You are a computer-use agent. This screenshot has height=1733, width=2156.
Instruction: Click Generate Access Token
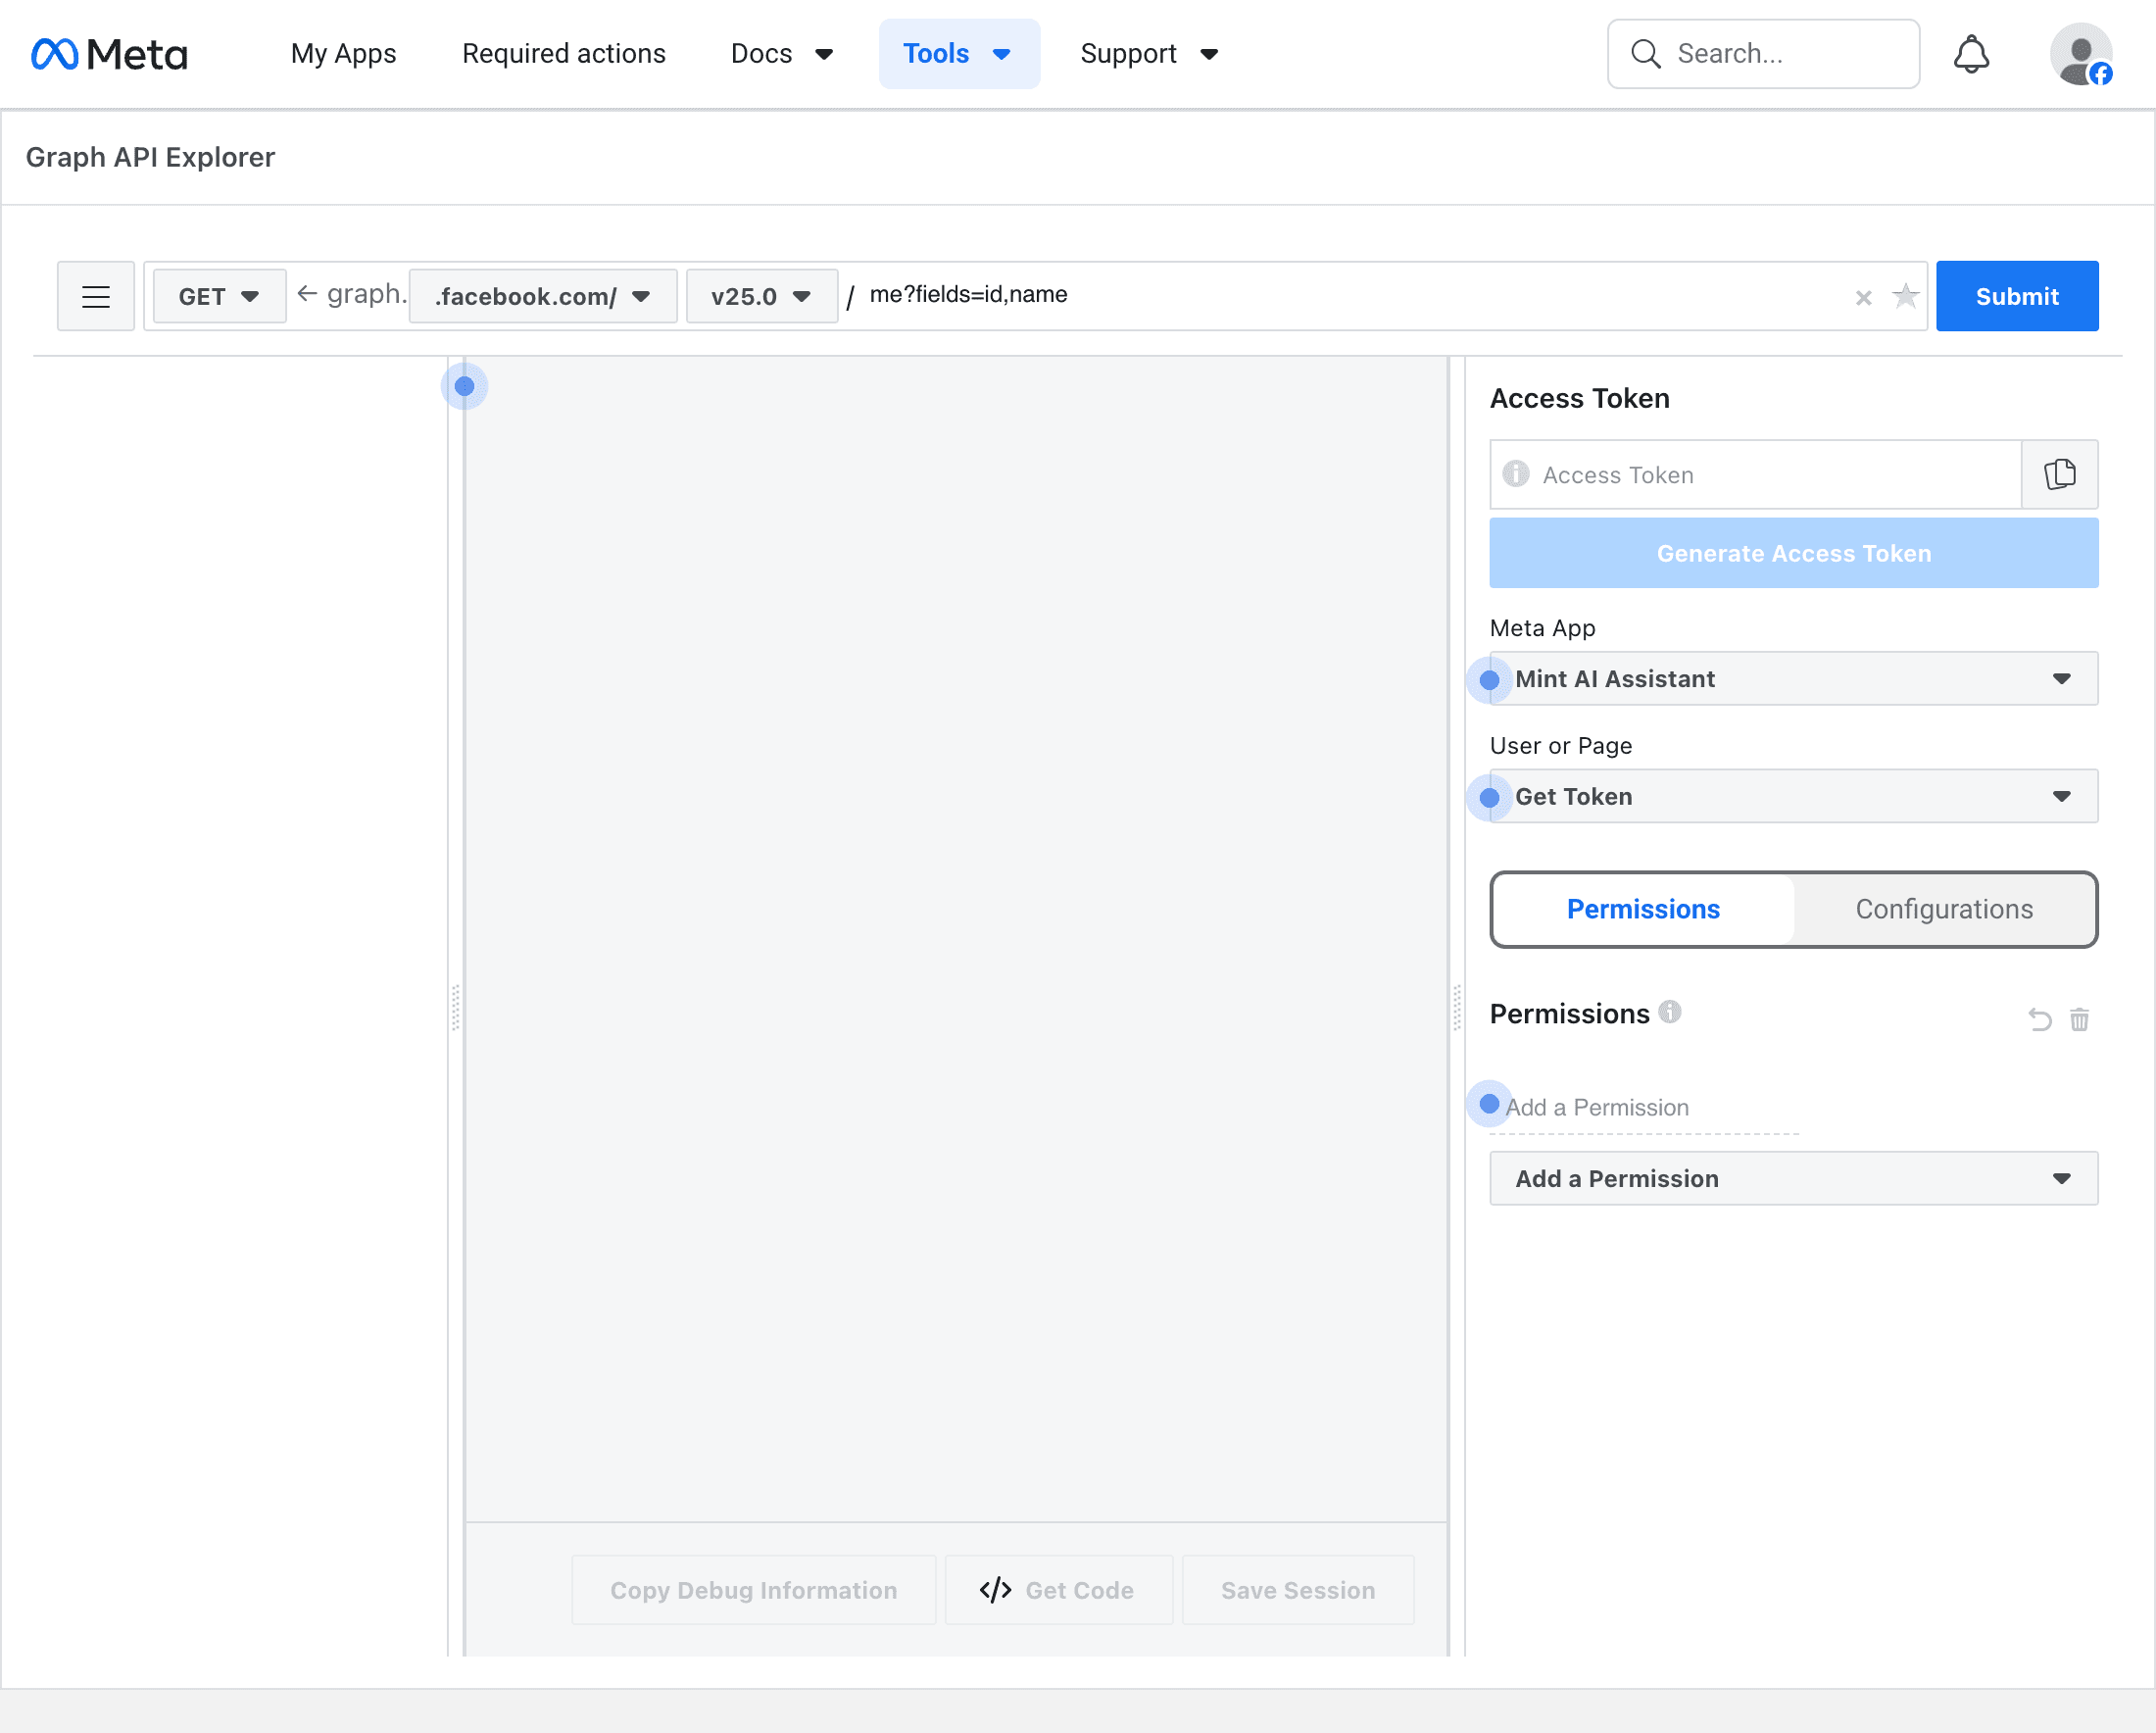coord(1793,553)
